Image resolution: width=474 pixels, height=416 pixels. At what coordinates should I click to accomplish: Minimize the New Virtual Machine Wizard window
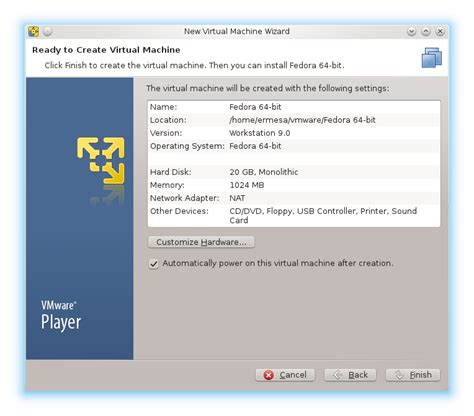(x=411, y=31)
